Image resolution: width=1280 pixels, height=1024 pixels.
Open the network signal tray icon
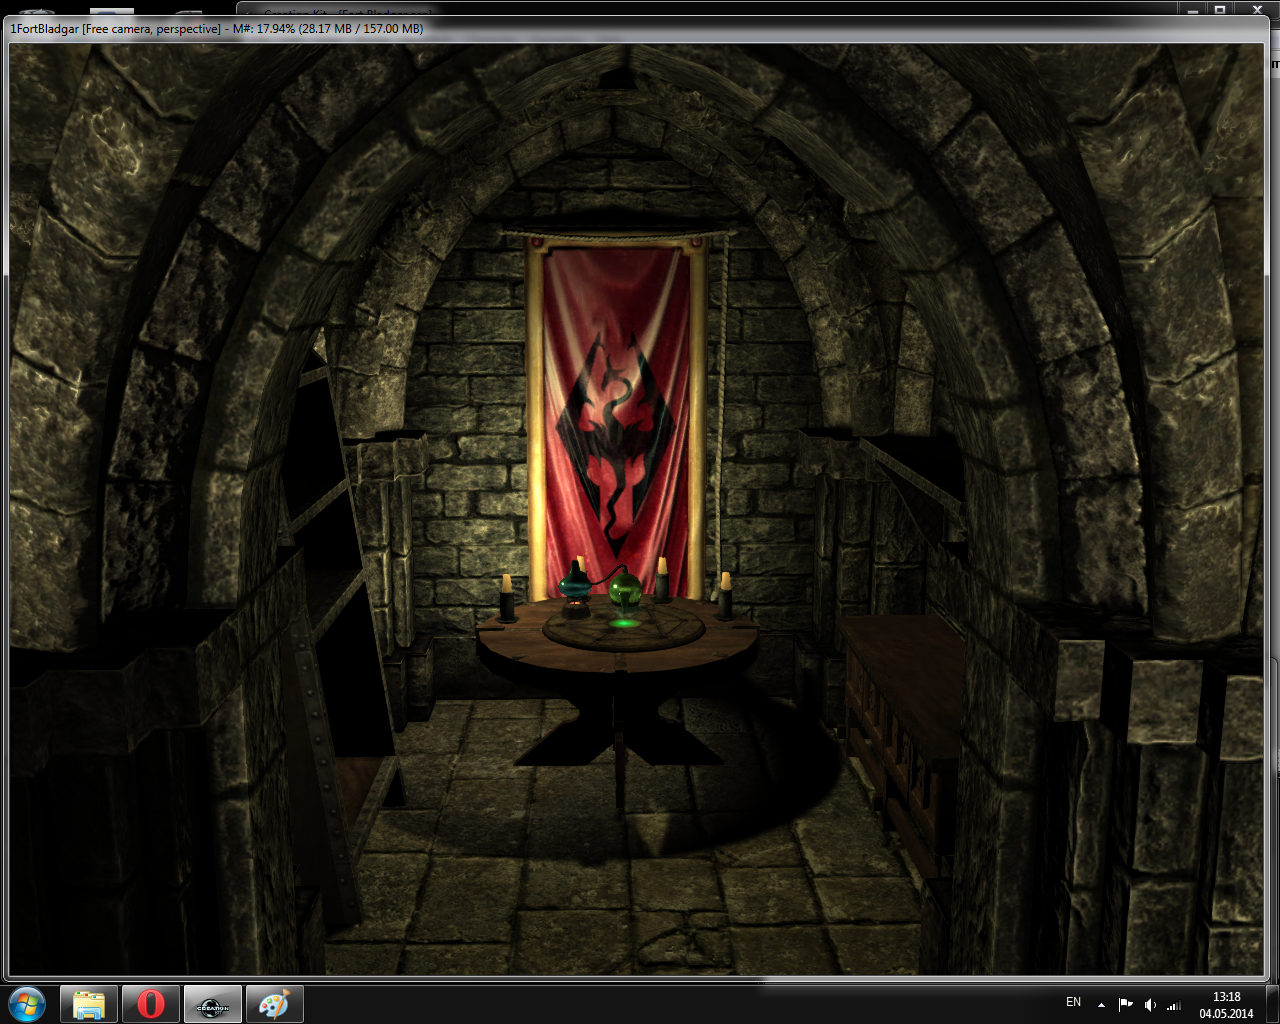tap(1174, 1005)
